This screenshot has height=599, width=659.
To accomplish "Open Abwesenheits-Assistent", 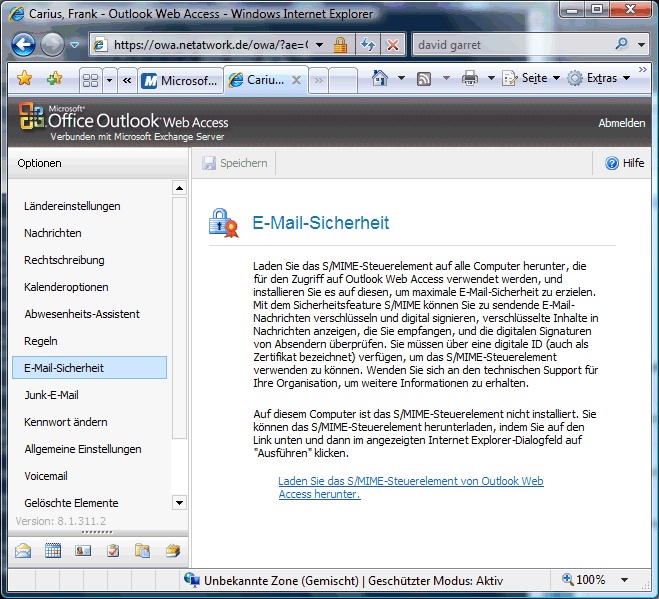I will [x=82, y=314].
